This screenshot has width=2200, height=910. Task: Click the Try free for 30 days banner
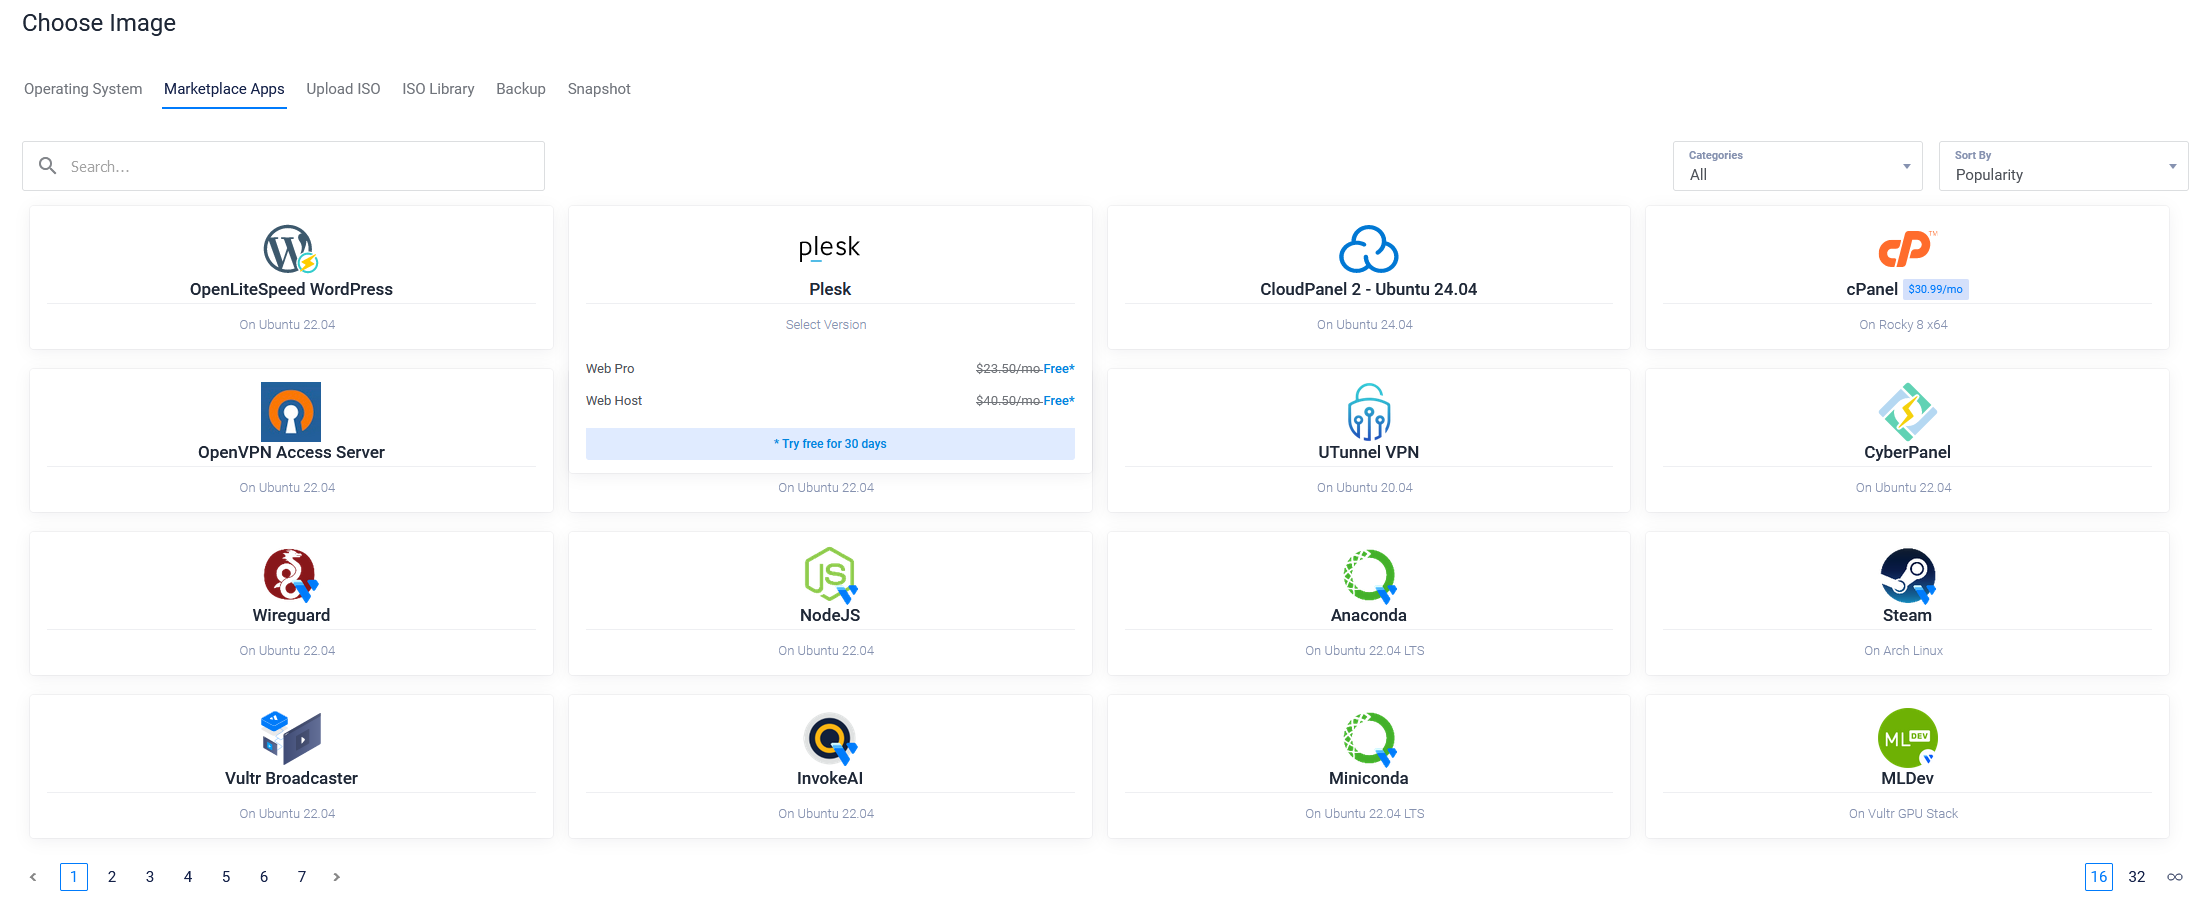(830, 444)
